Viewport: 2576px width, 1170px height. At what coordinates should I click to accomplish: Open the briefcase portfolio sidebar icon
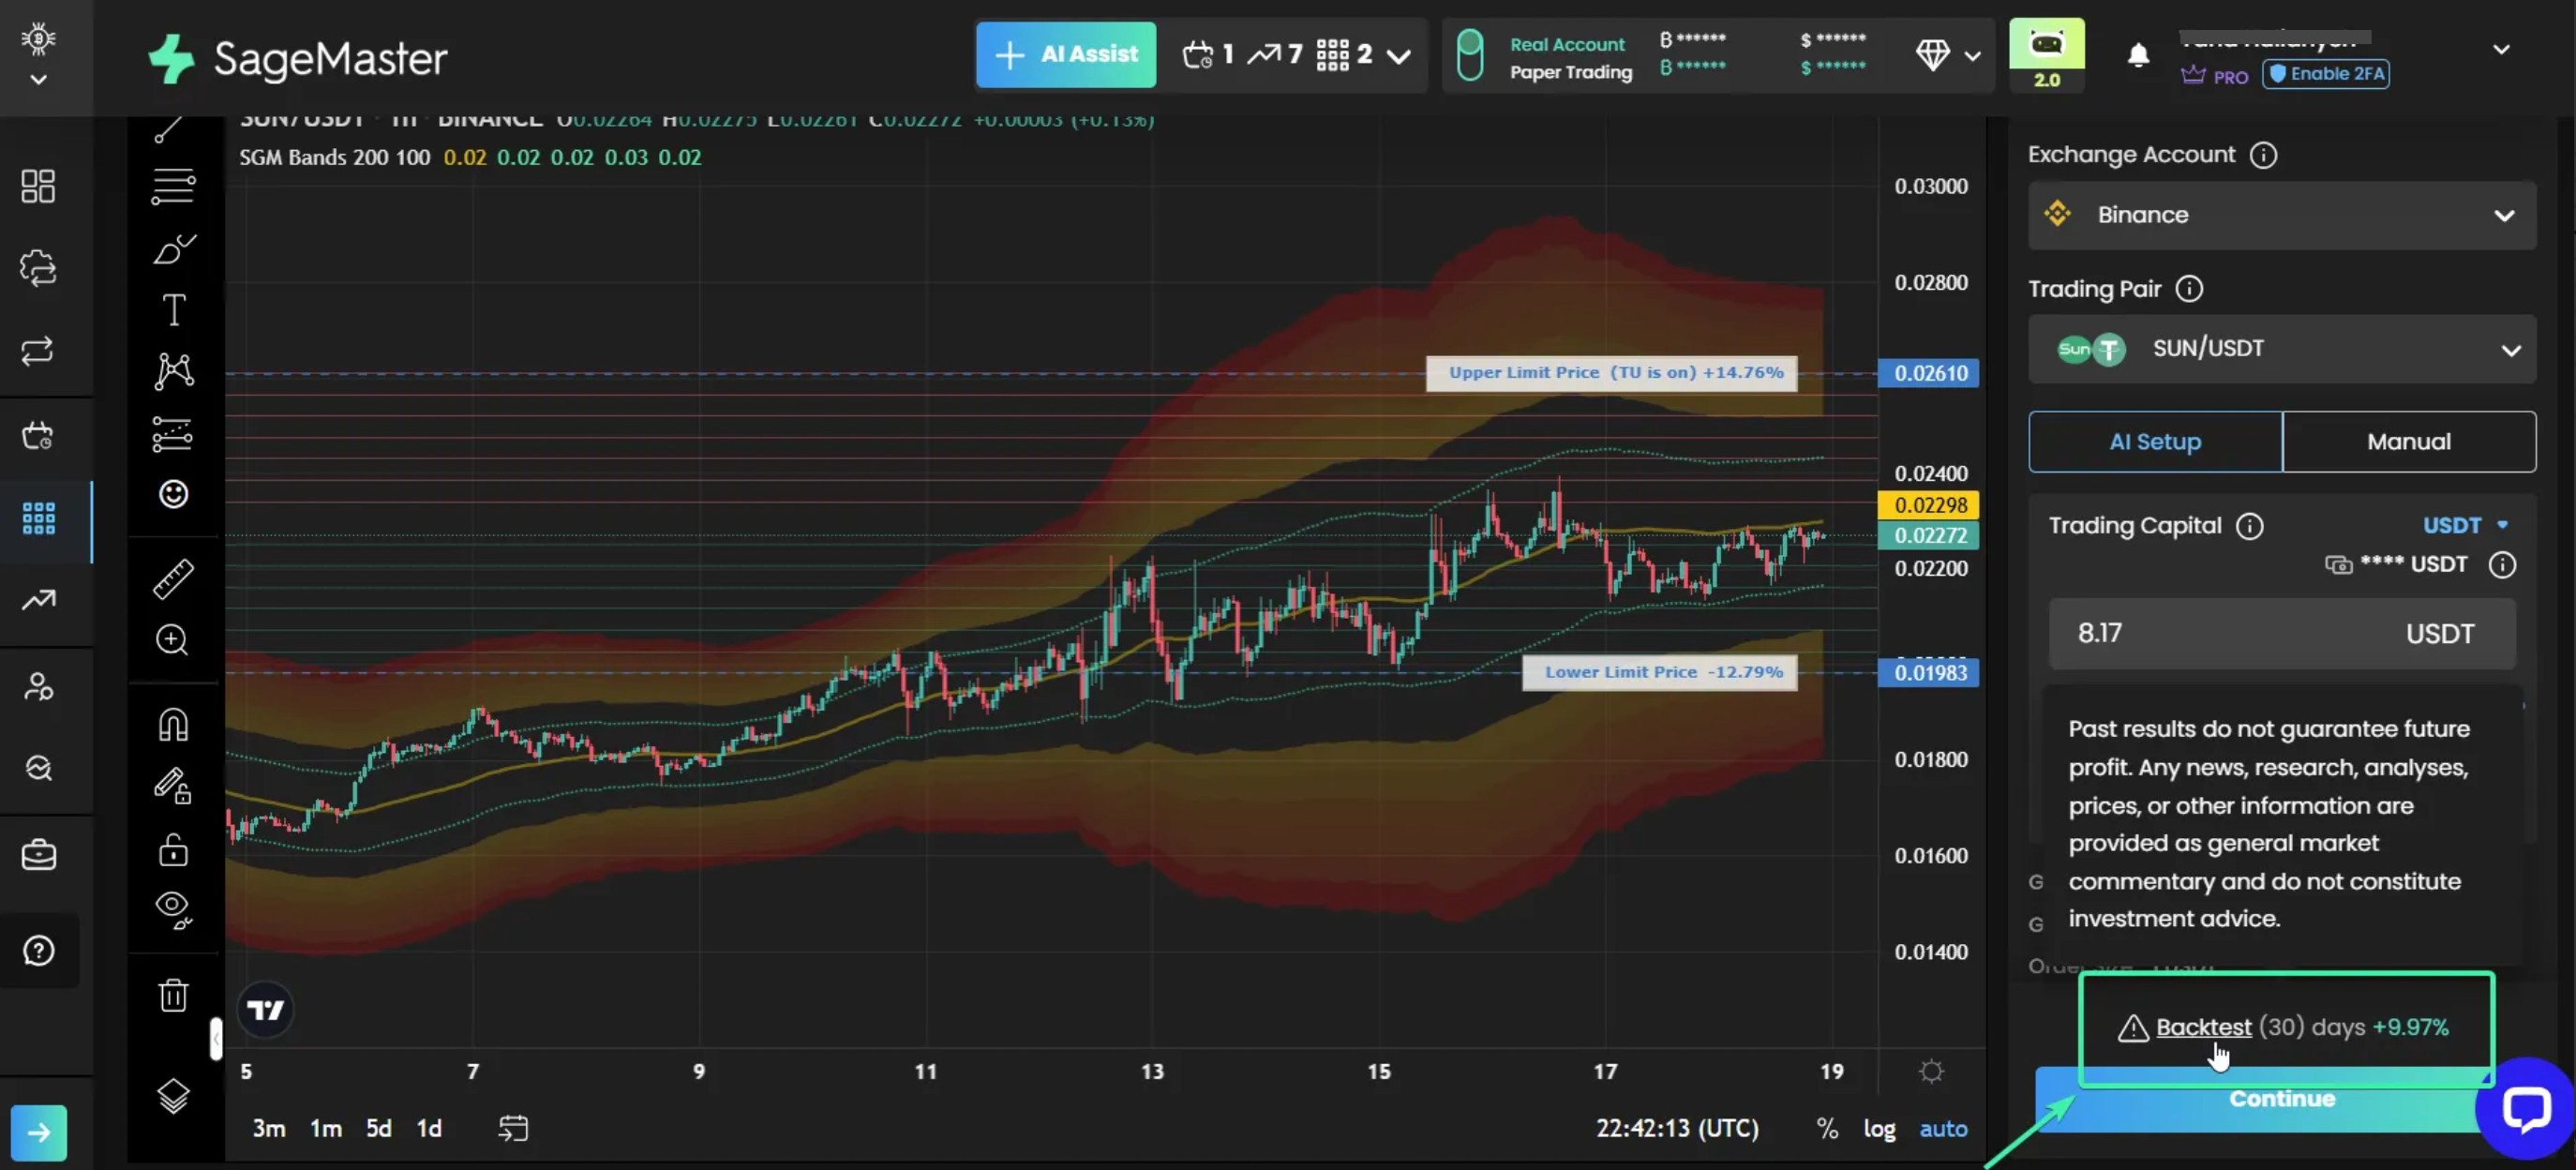38,855
